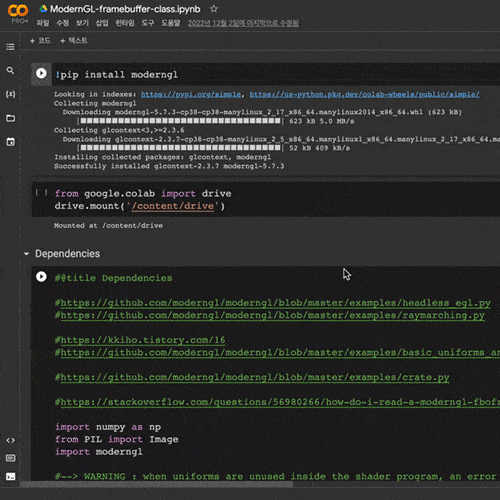Open the basic_uniforms GitHub example link

pyautogui.click(x=280, y=353)
